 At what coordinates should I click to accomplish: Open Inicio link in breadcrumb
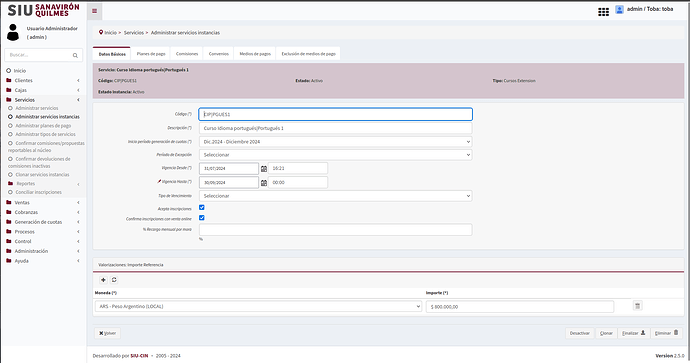(110, 33)
